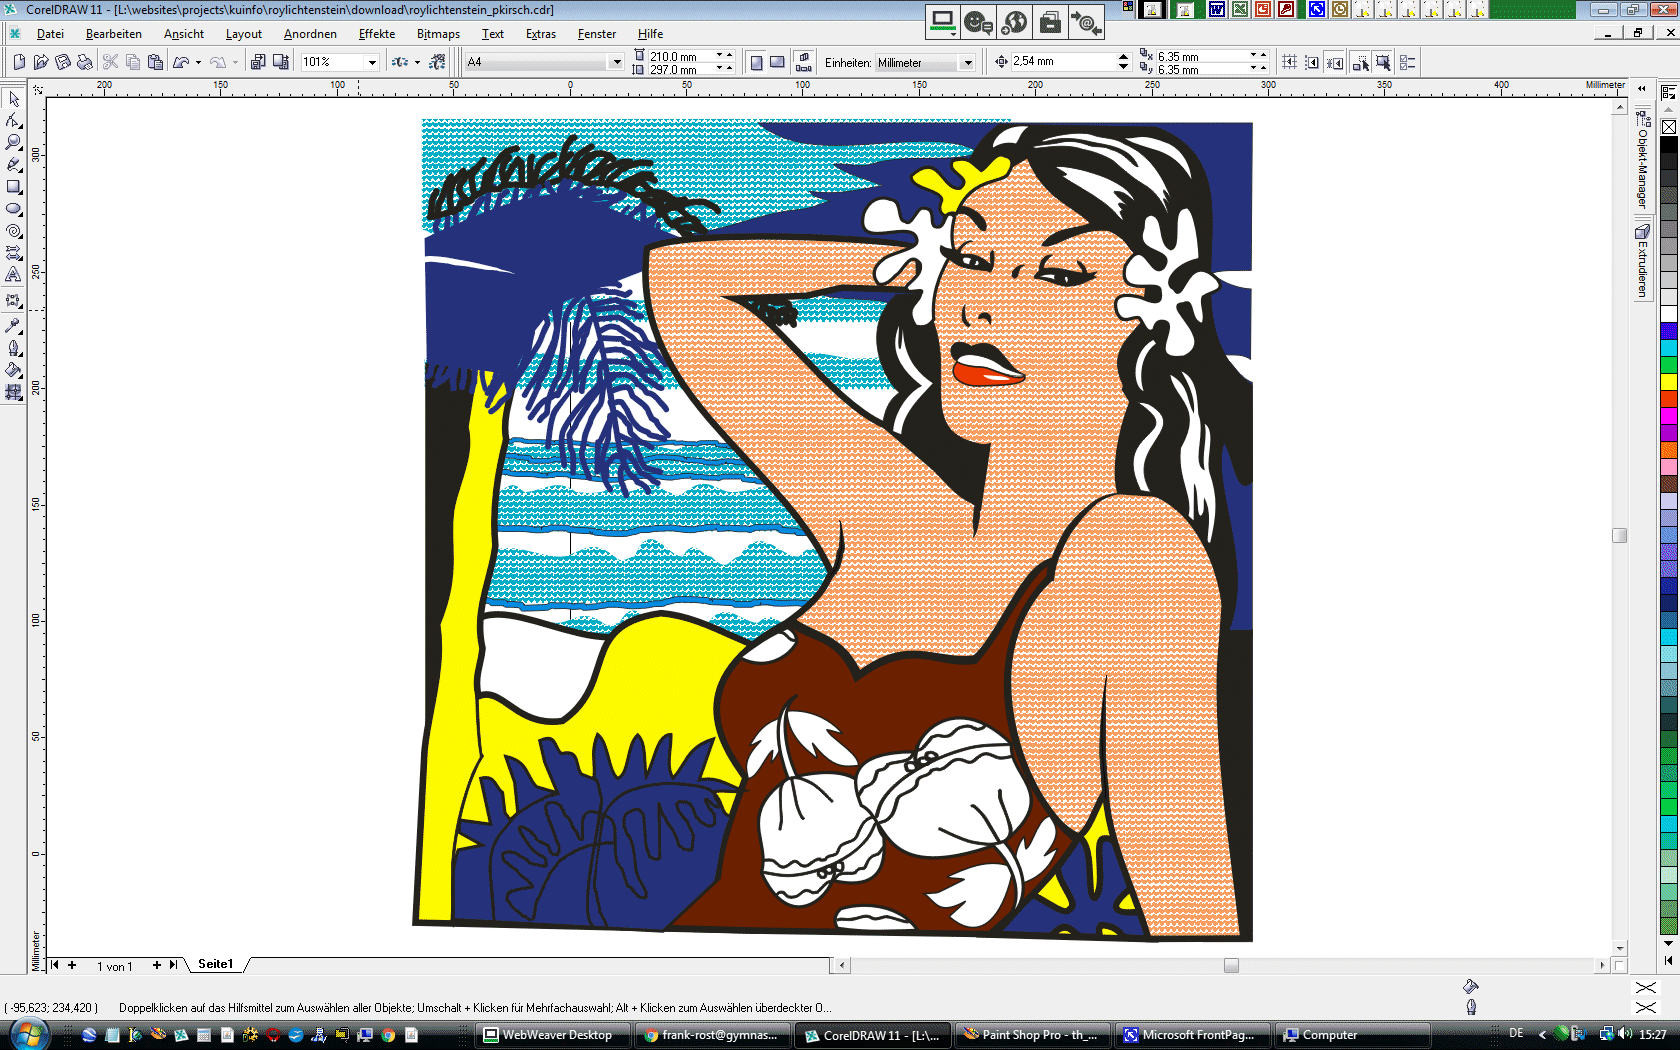Click the Export icon
The width and height of the screenshot is (1680, 1050).
pos(281,62)
